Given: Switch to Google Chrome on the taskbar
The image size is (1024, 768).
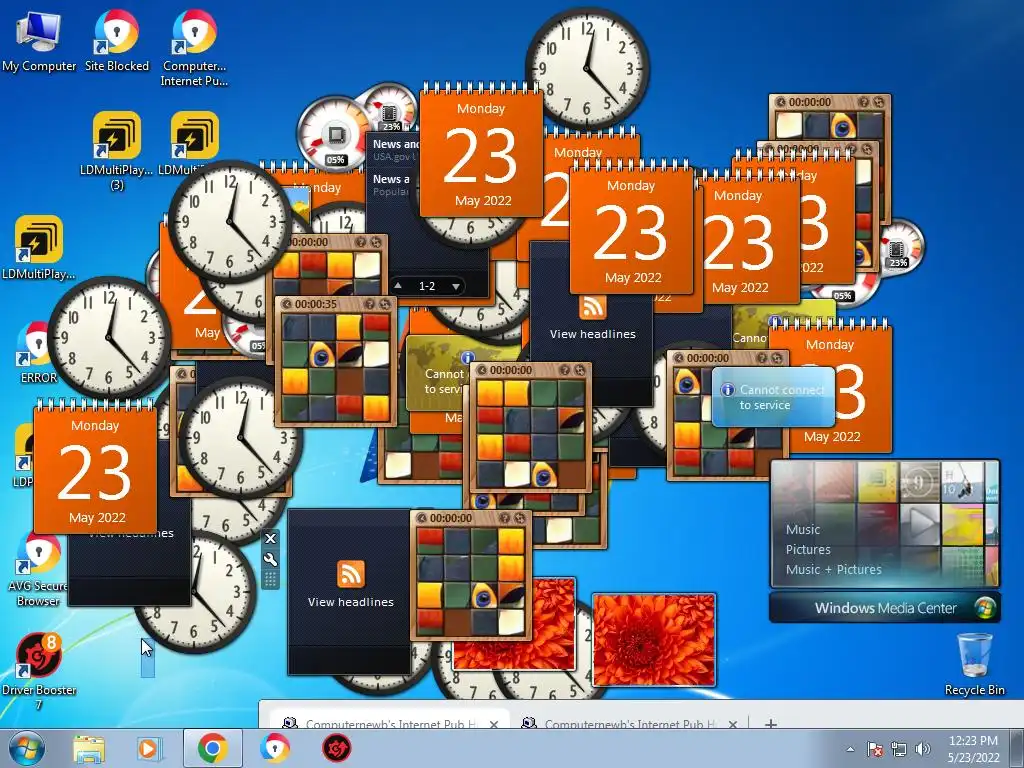Looking at the screenshot, I should pyautogui.click(x=212, y=748).
